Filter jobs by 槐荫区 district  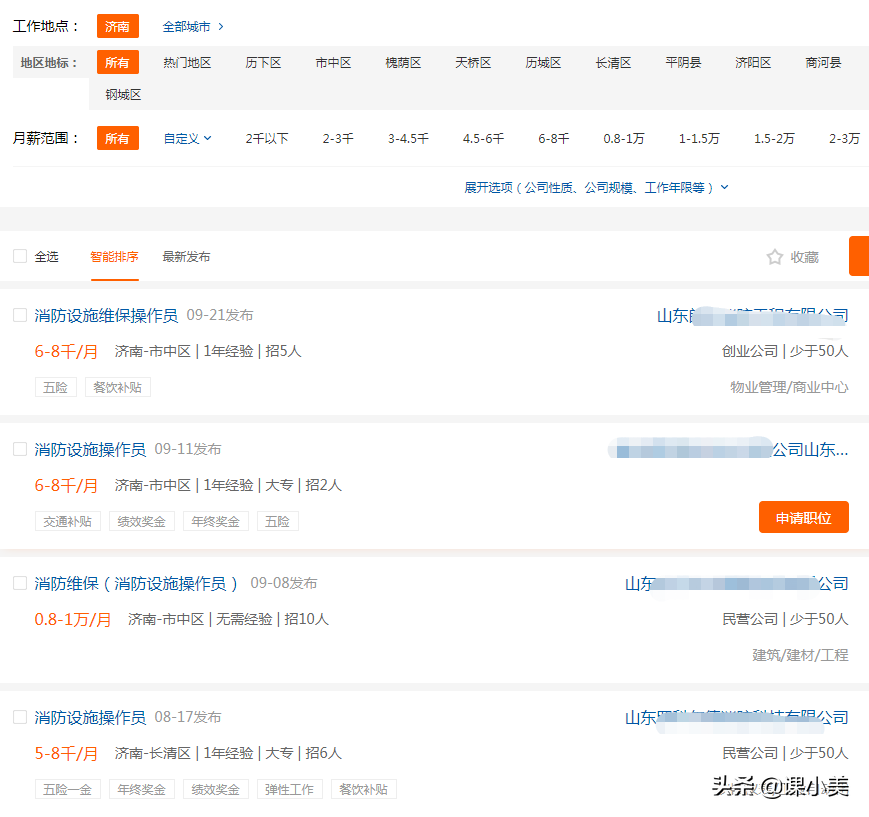point(402,61)
